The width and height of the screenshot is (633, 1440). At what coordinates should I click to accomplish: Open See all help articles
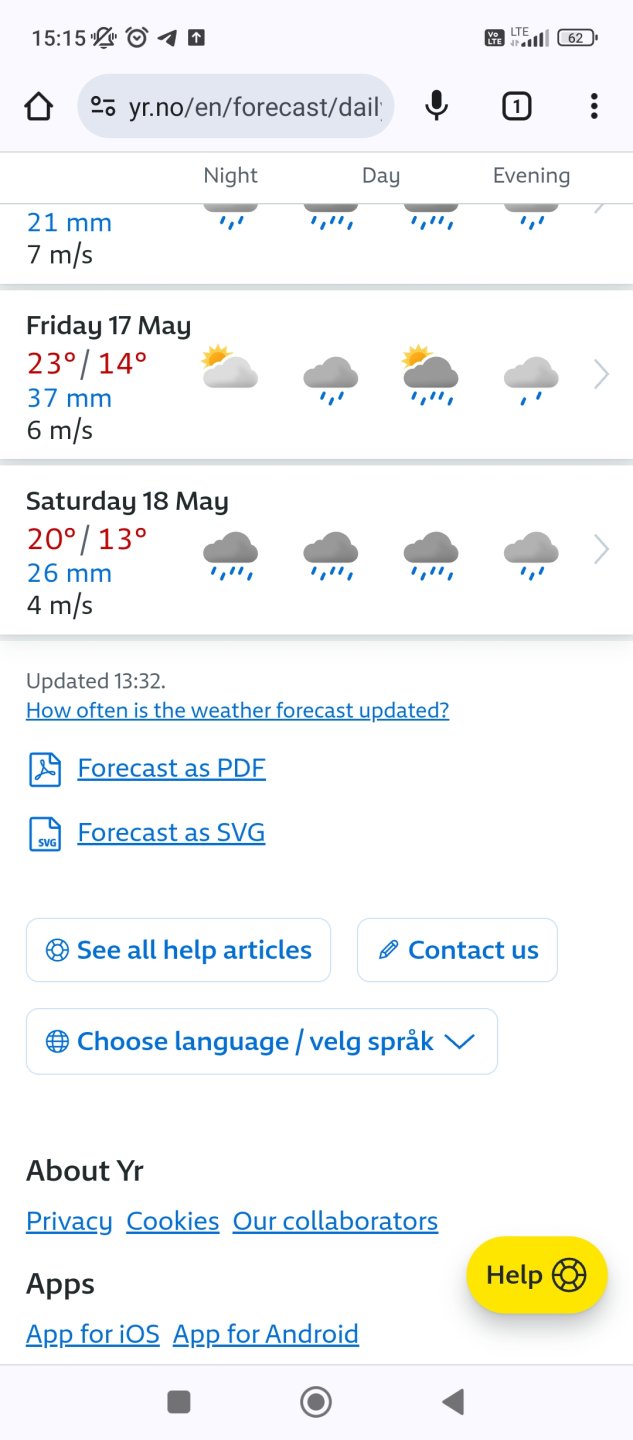tap(178, 950)
